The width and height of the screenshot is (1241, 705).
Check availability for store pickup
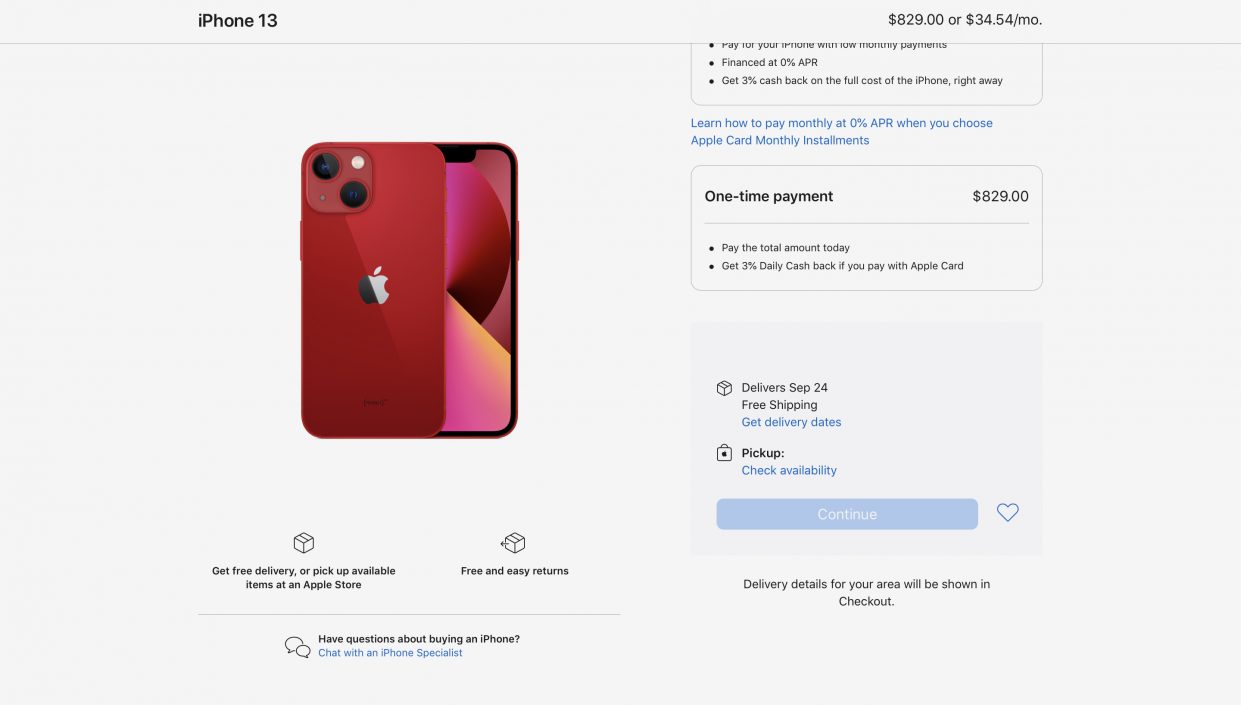789,470
